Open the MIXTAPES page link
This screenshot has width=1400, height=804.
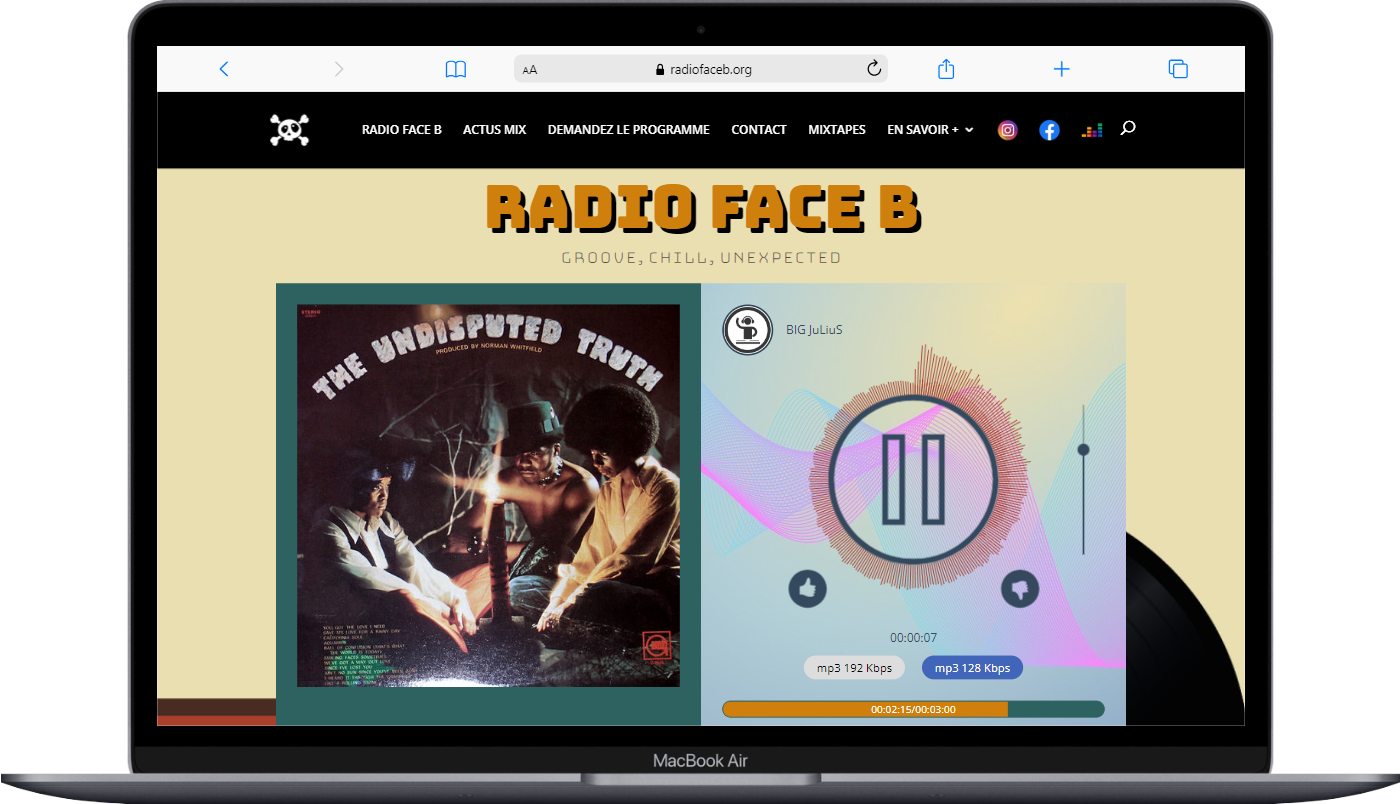837,130
